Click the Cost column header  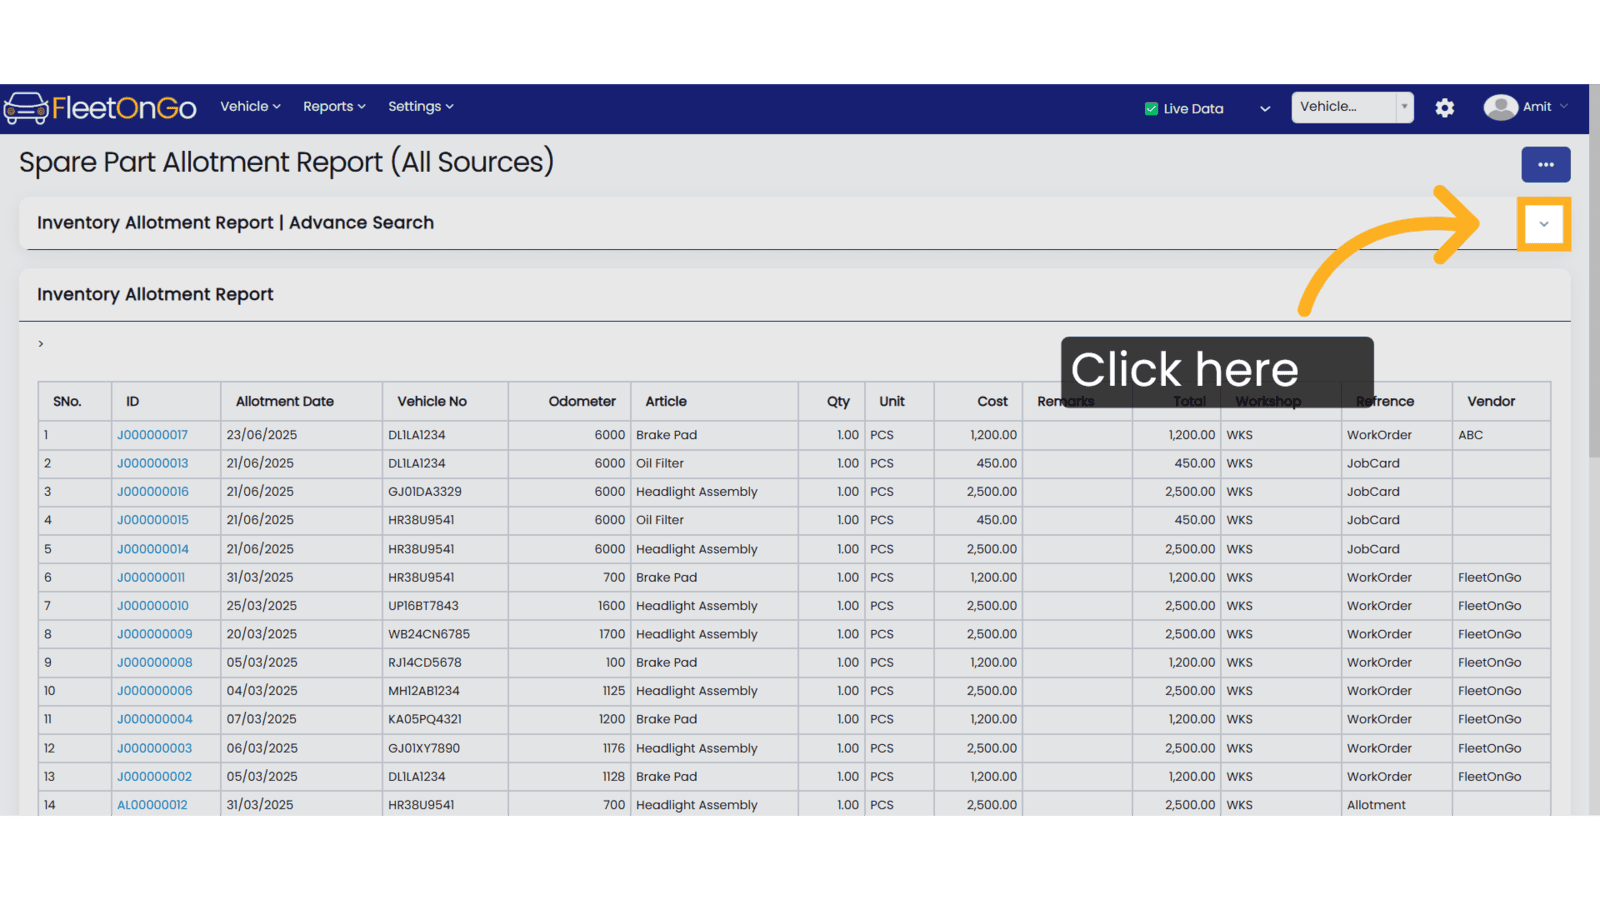(978, 401)
